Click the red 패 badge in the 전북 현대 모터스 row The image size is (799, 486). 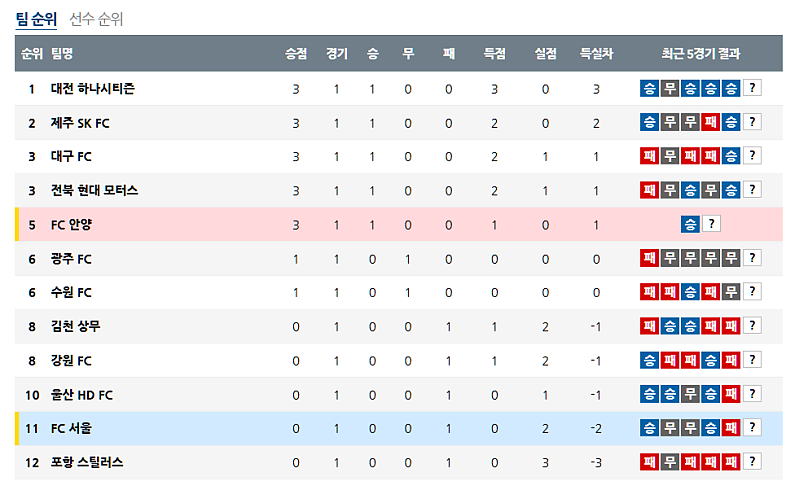649,191
